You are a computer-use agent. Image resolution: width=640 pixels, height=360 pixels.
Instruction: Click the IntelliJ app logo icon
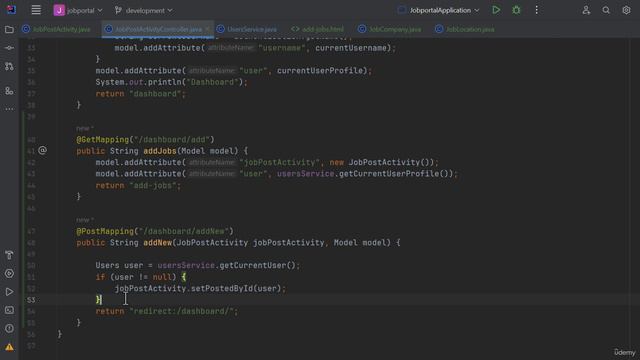11,10
